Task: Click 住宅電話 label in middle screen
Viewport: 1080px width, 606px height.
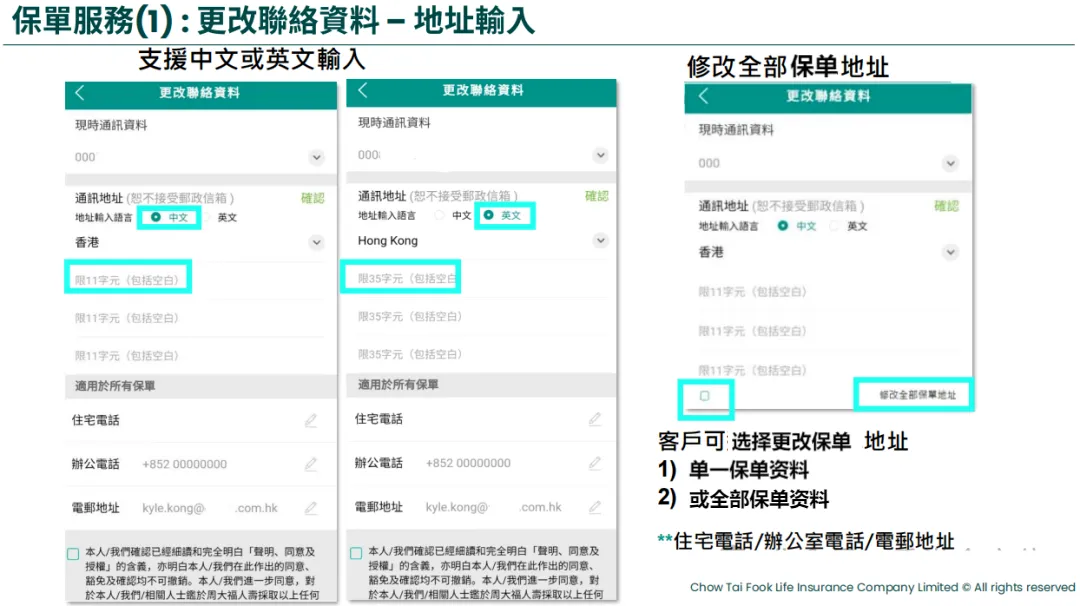Action: [379, 419]
